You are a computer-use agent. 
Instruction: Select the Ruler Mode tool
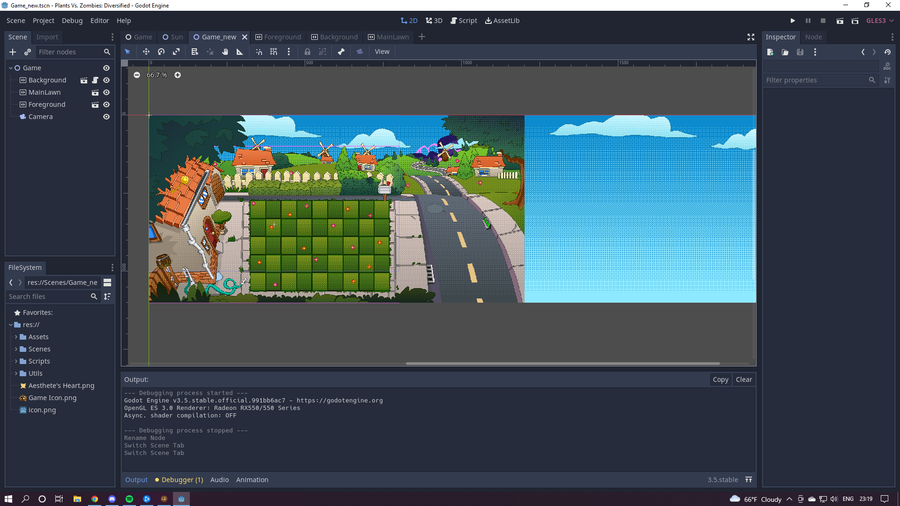[240, 52]
